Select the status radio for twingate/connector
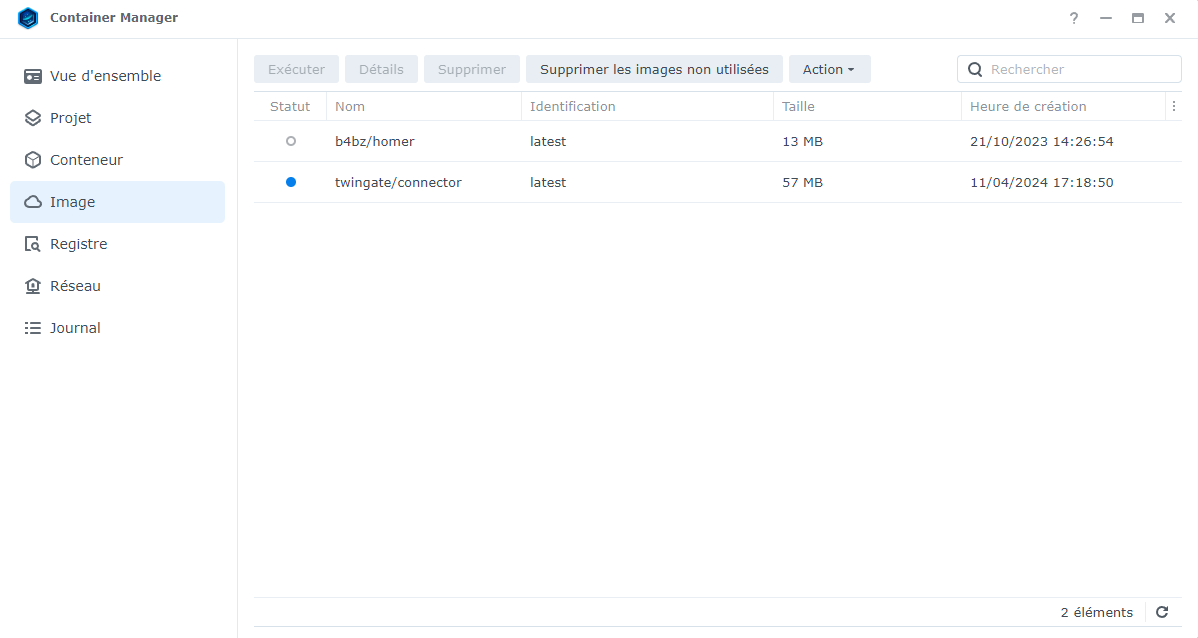The image size is (1198, 638). (x=290, y=182)
